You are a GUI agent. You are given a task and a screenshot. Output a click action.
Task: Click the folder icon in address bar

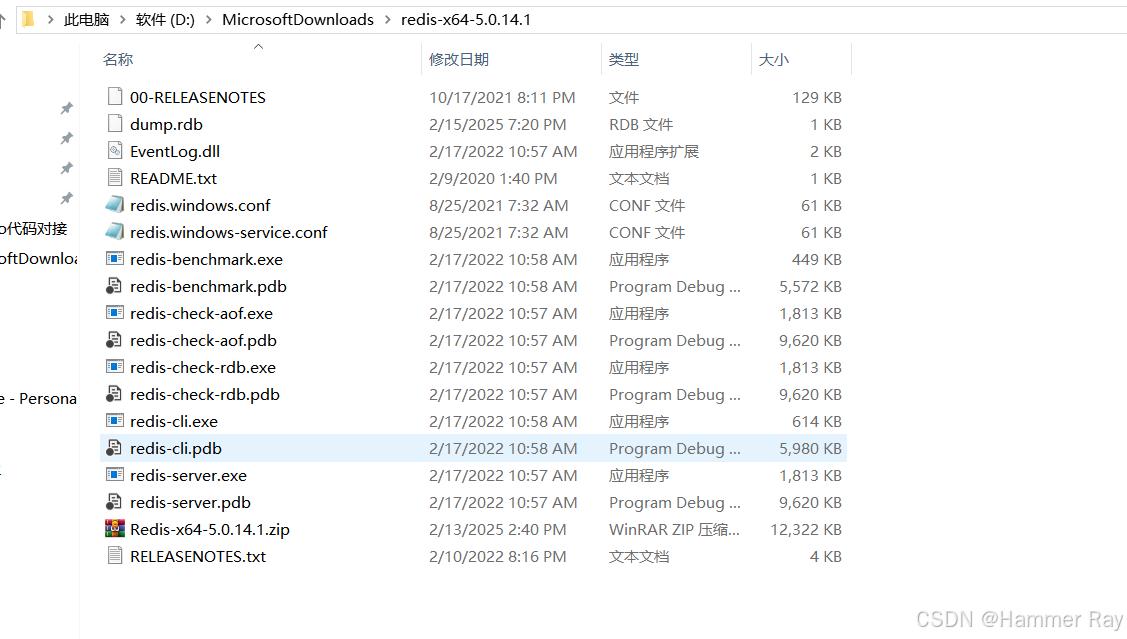click(28, 19)
